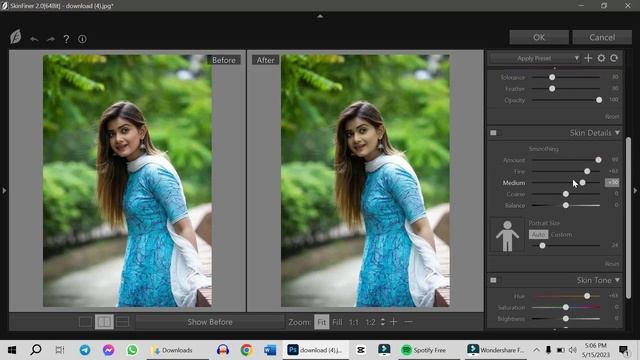
Task: Open the notification center icon
Action: pos(623,350)
